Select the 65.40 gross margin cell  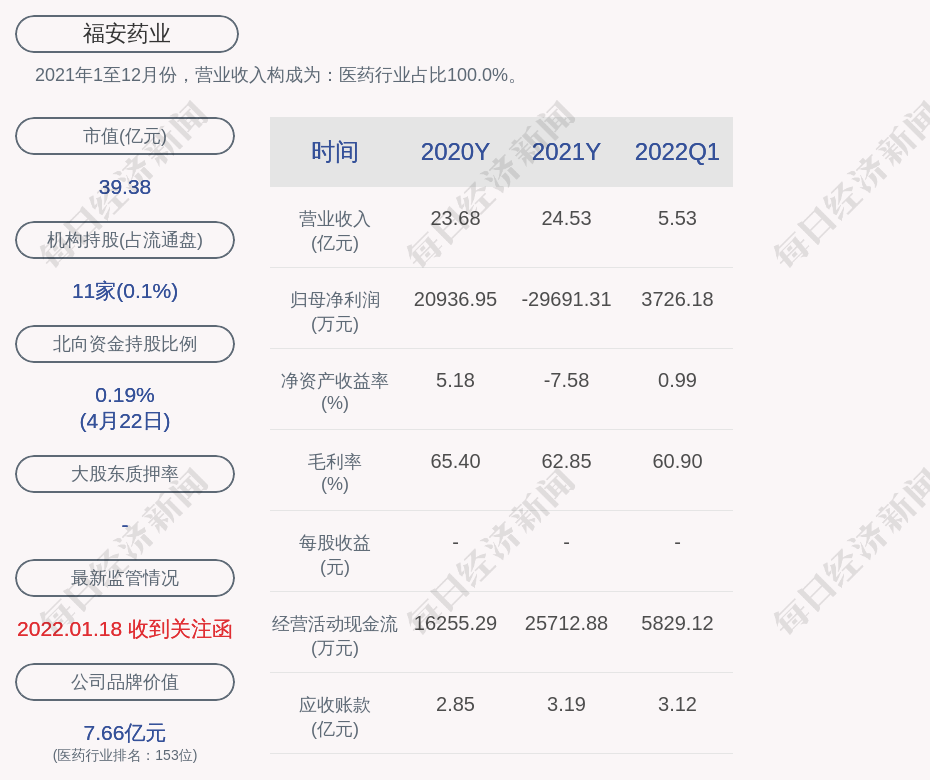pyautogui.click(x=455, y=461)
